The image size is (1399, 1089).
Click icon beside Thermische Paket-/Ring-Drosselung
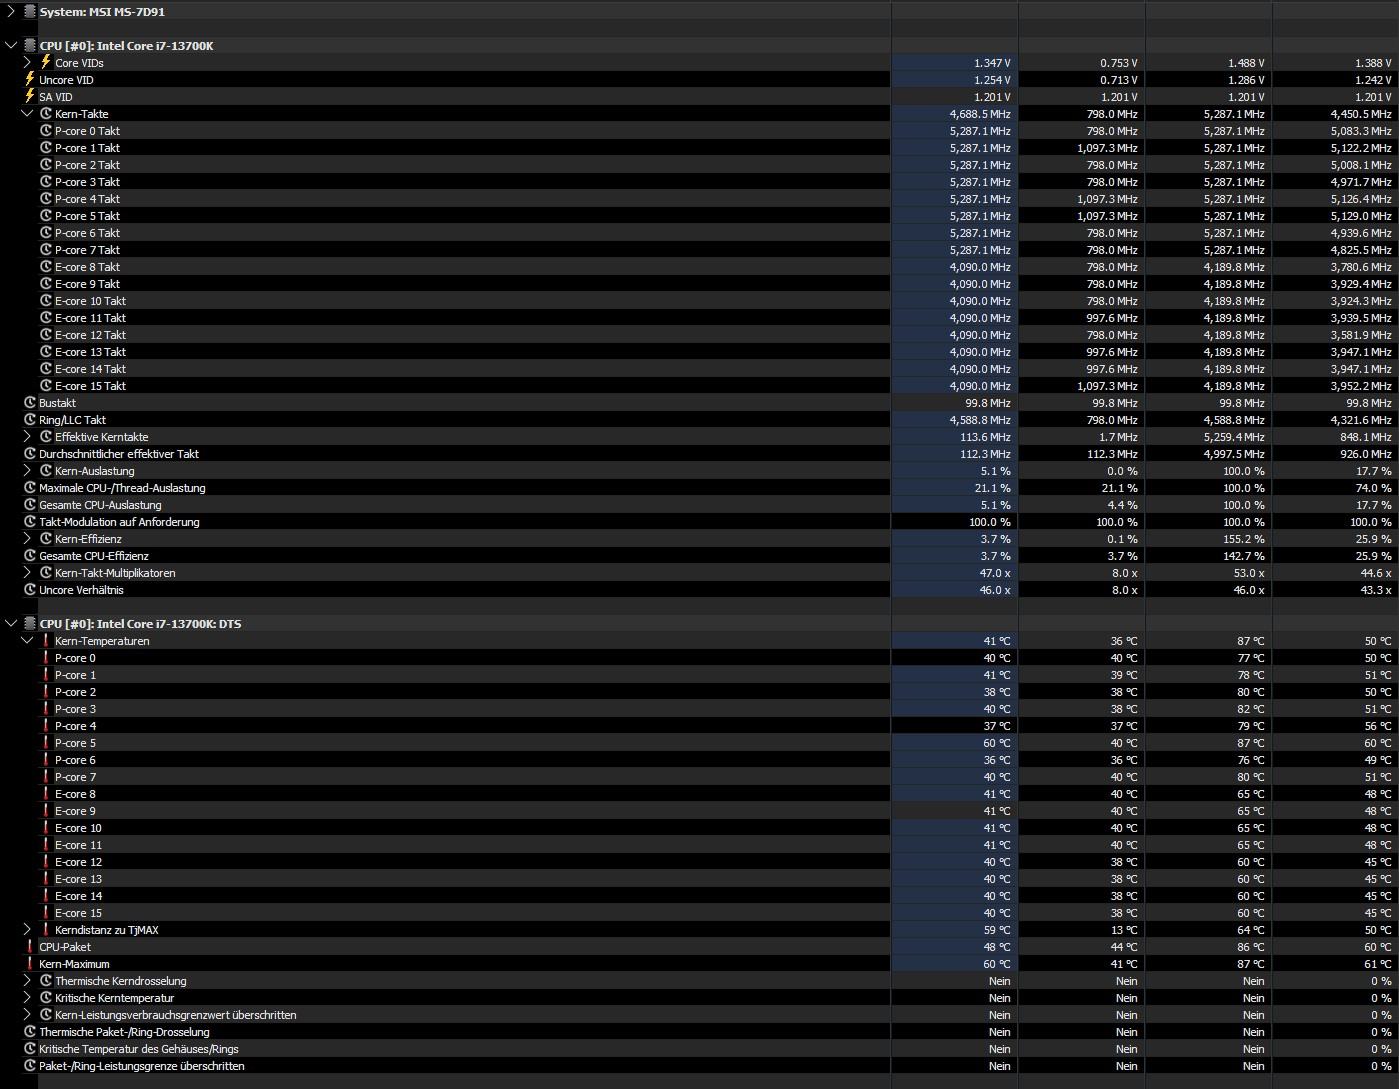[30, 1032]
